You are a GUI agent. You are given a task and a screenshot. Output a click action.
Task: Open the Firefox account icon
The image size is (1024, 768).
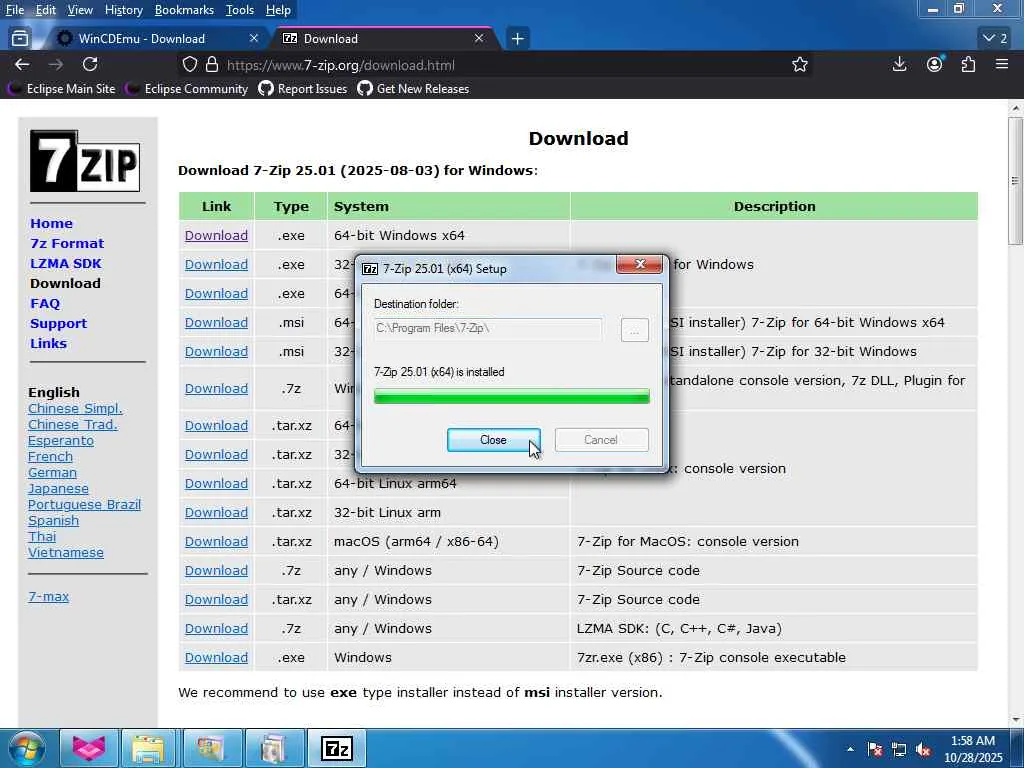click(935, 64)
